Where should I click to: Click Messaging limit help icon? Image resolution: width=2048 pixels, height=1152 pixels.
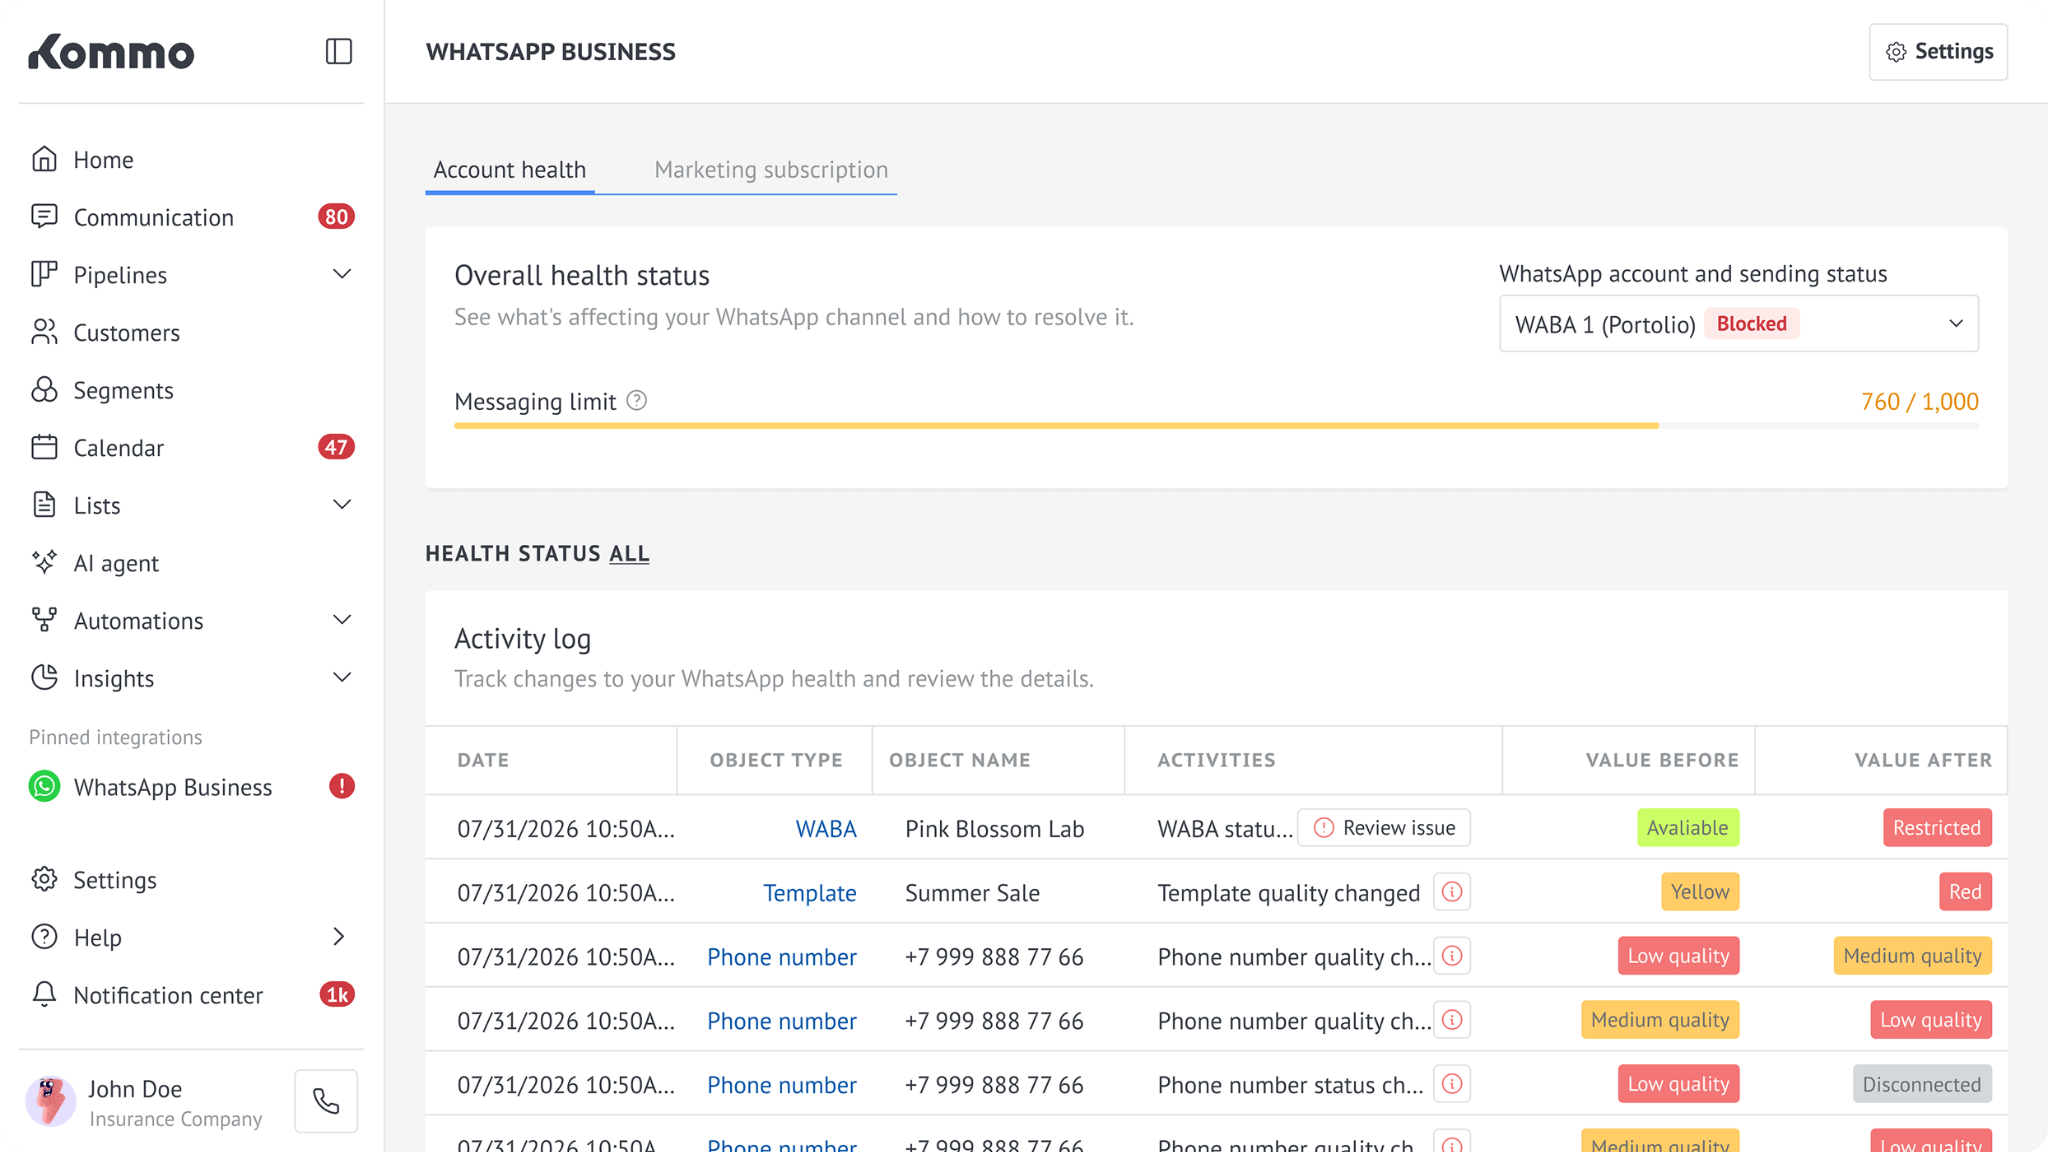tap(637, 401)
